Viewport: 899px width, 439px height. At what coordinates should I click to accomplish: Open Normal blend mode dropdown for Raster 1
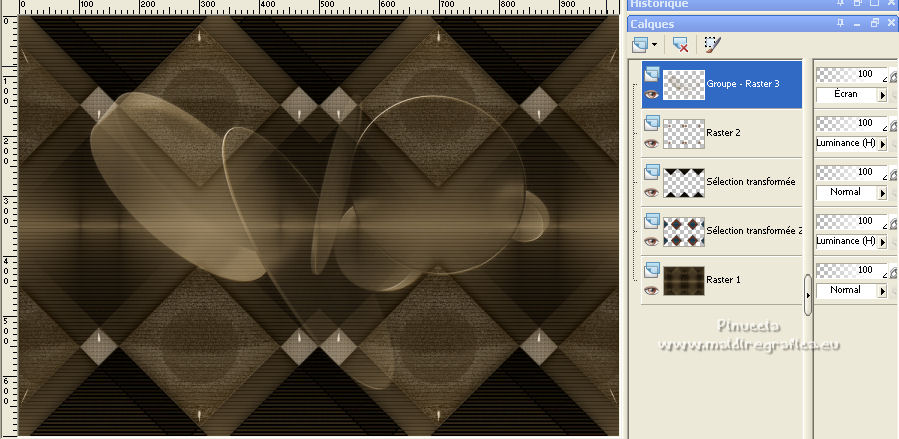[x=882, y=291]
